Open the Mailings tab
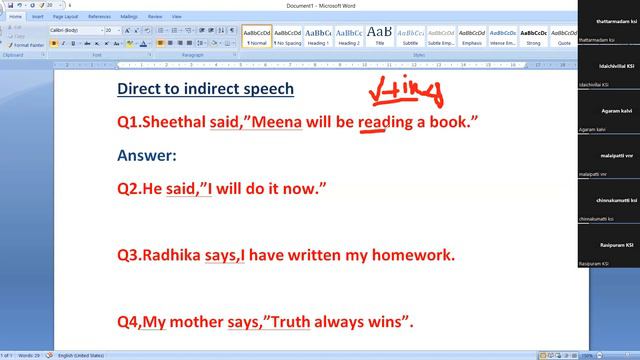The image size is (640, 360). (x=129, y=17)
